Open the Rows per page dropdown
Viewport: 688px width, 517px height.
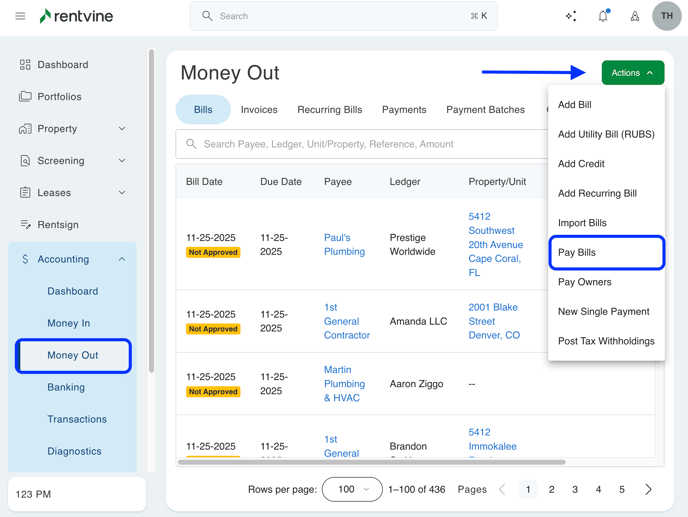[x=352, y=490]
